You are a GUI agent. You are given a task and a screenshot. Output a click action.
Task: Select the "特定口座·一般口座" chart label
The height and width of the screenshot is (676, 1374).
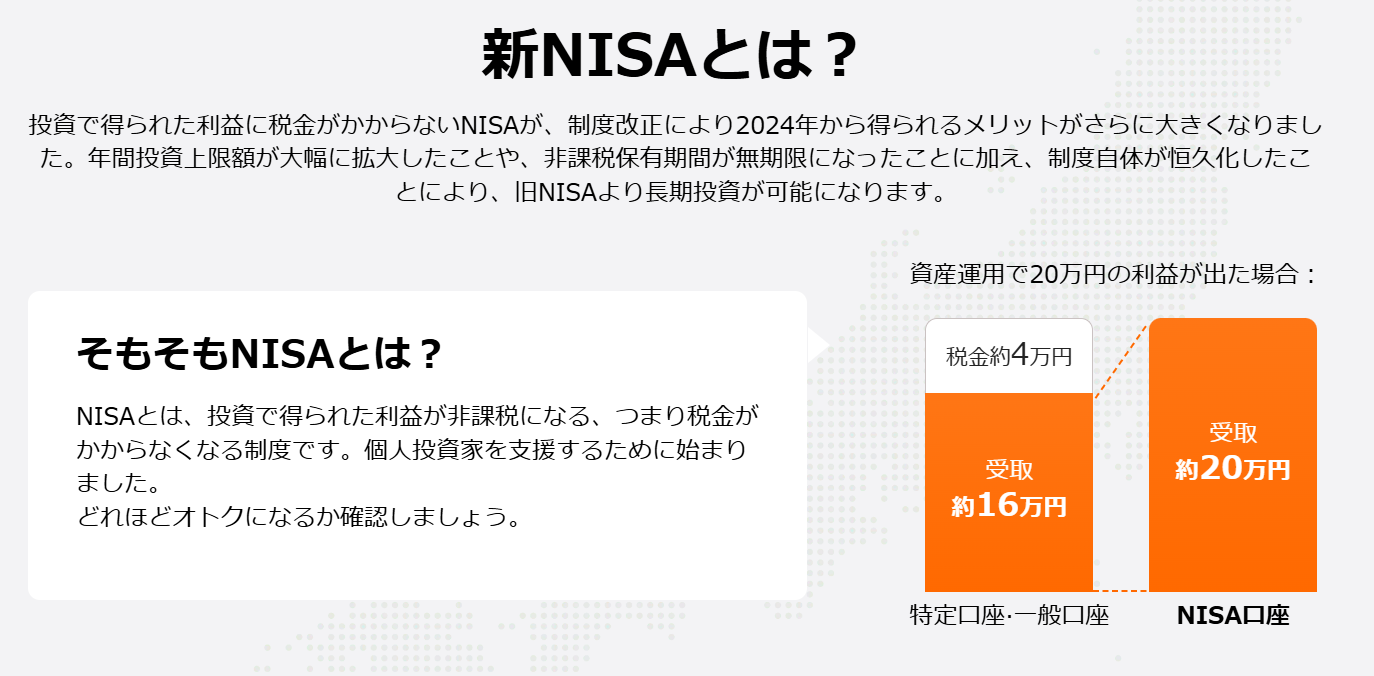pos(1008,615)
